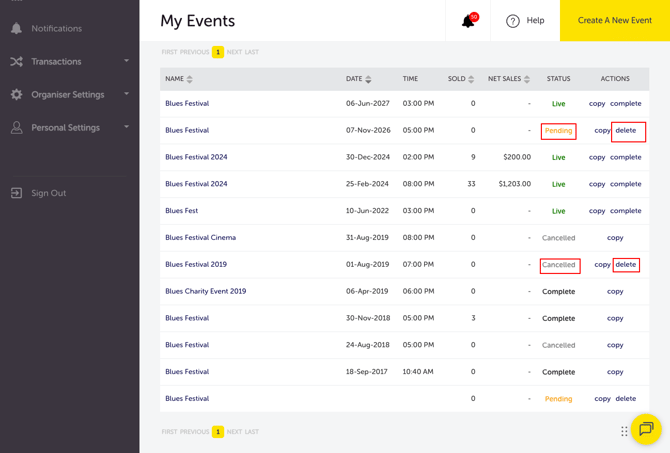
Task: Open the Blues Festival Cinema event
Action: click(x=200, y=238)
